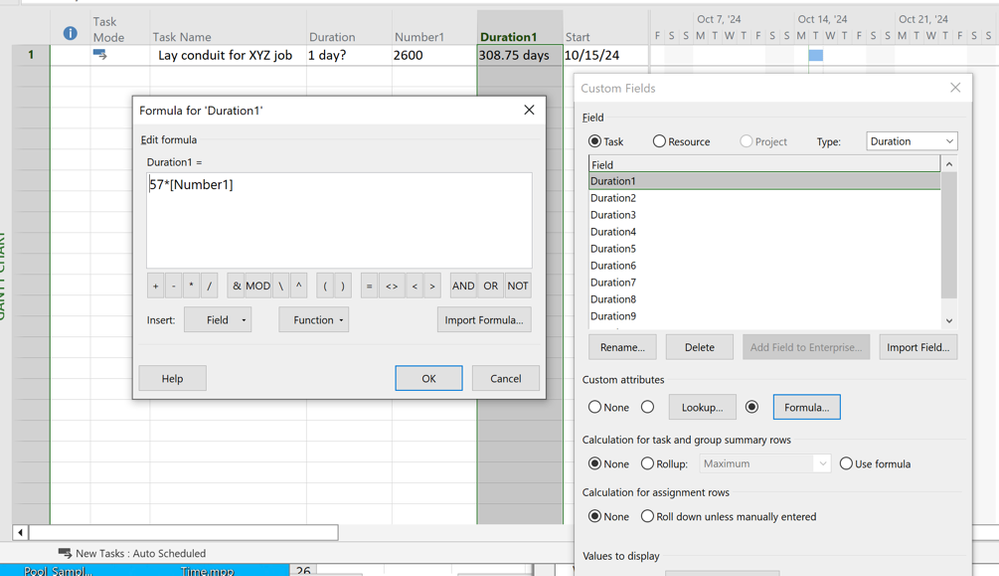Viewport: 999px width, 576px height.
Task: Insert the NOT logical operator
Action: [x=517, y=286]
